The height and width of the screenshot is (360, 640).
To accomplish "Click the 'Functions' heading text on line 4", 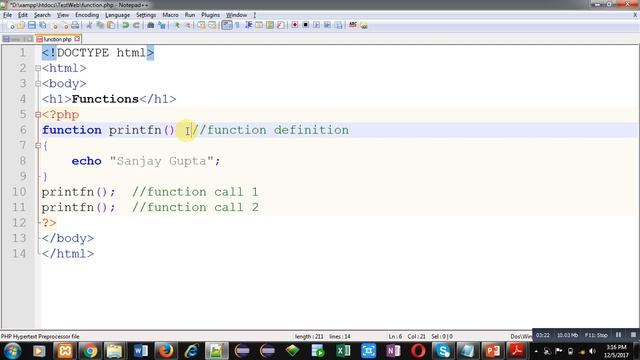I will [x=105, y=99].
